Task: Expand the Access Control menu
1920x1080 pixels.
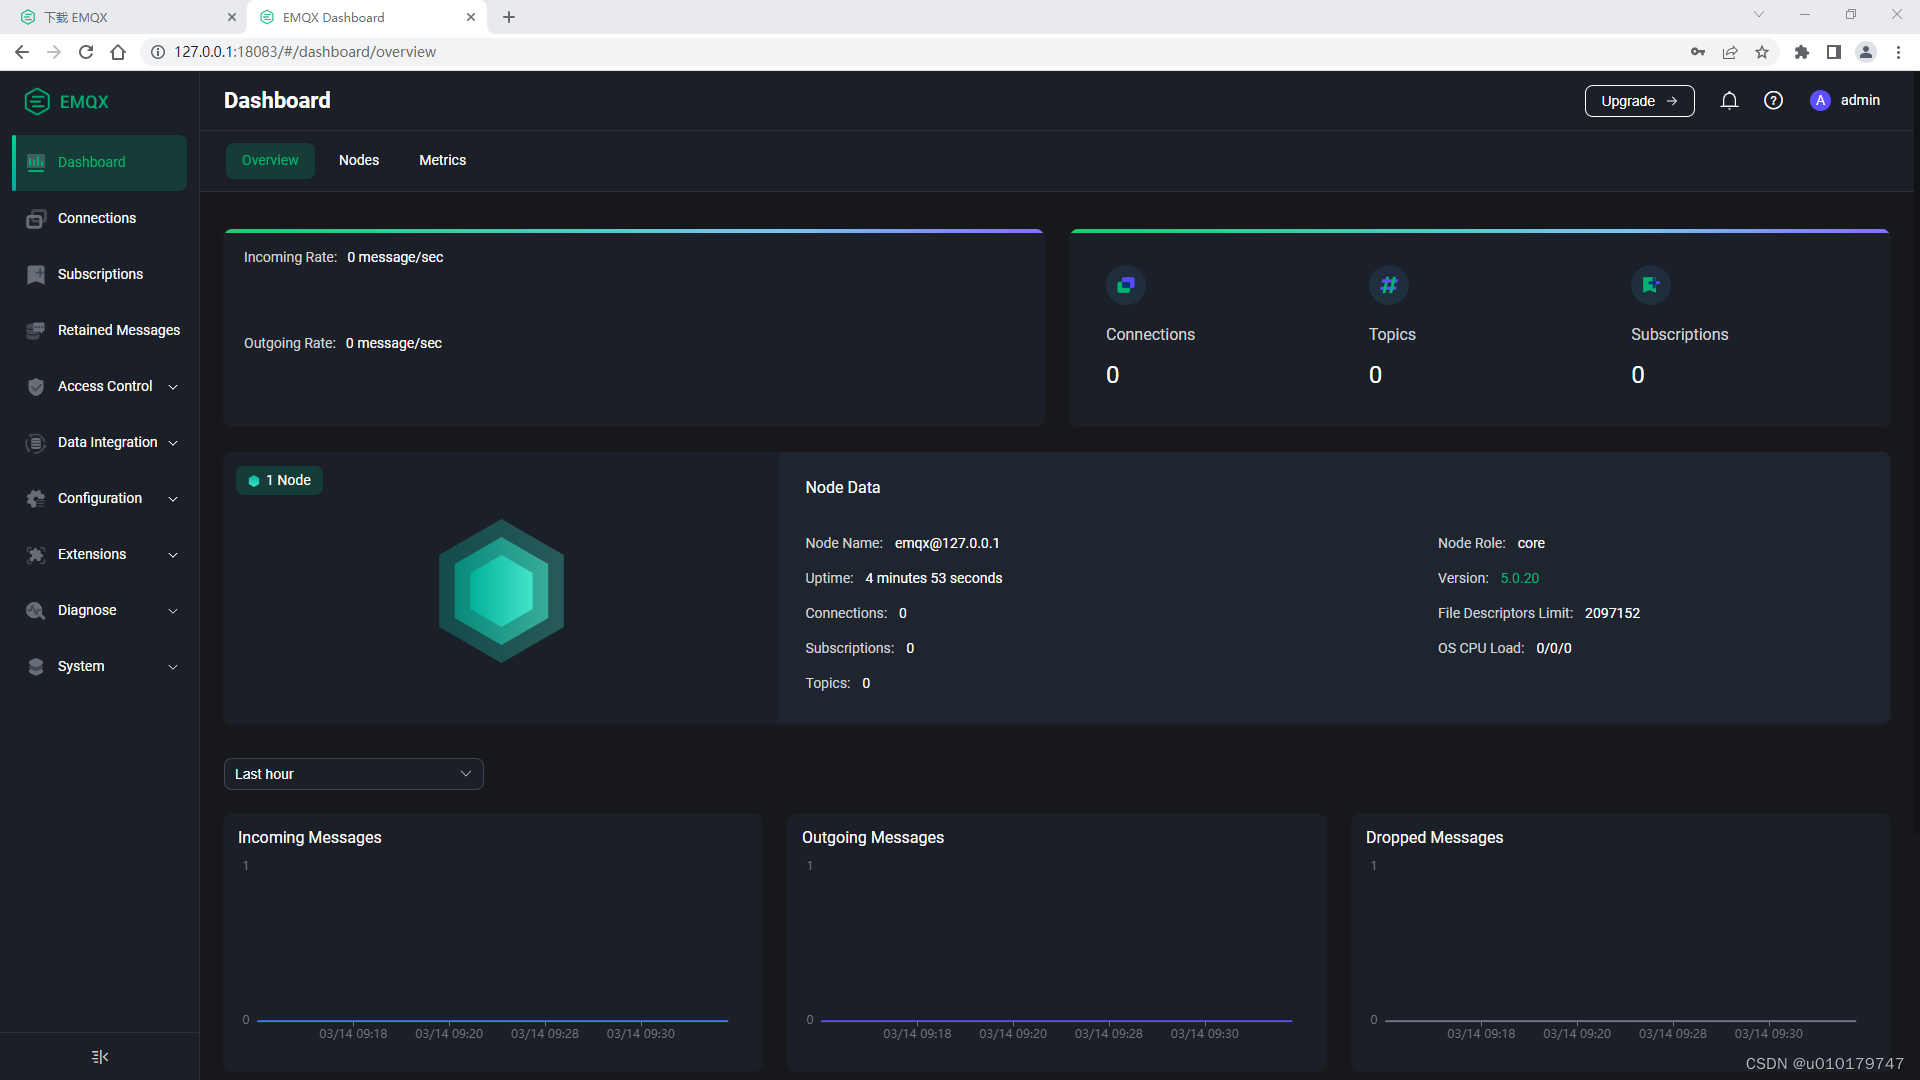Action: [x=104, y=386]
